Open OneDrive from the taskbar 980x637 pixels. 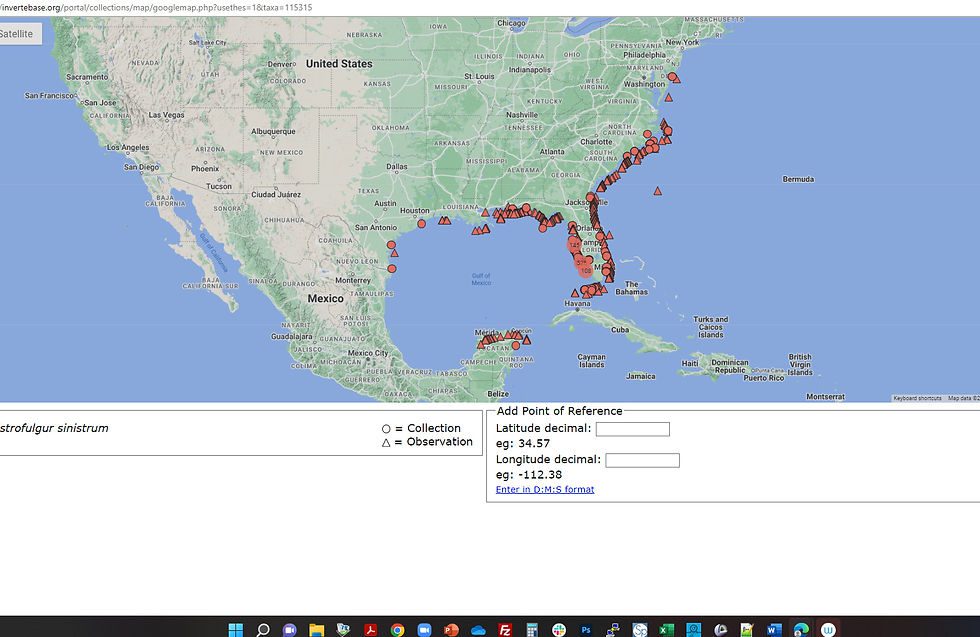point(478,629)
